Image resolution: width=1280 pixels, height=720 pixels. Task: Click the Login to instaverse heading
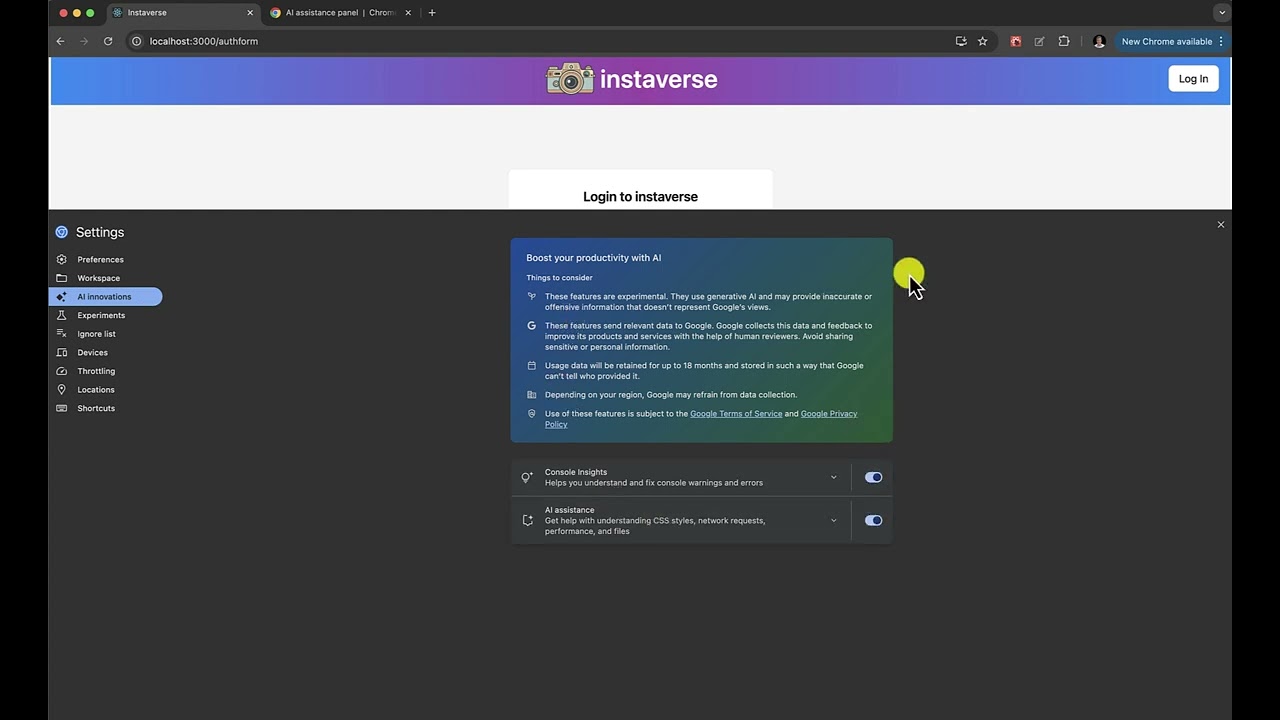pyautogui.click(x=640, y=197)
